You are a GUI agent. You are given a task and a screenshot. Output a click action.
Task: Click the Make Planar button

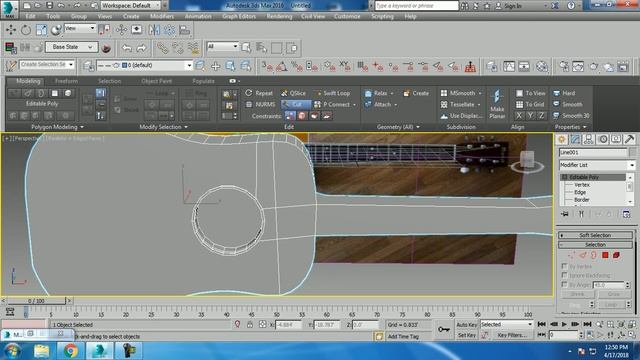pos(497,104)
